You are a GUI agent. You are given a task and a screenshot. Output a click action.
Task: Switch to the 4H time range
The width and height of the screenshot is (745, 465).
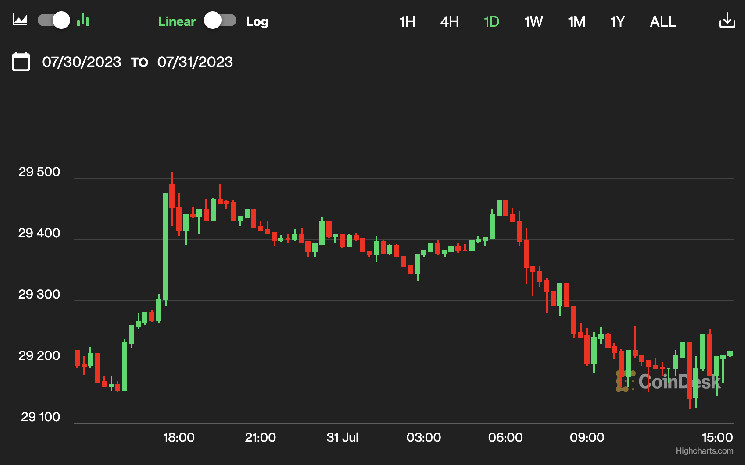(449, 21)
